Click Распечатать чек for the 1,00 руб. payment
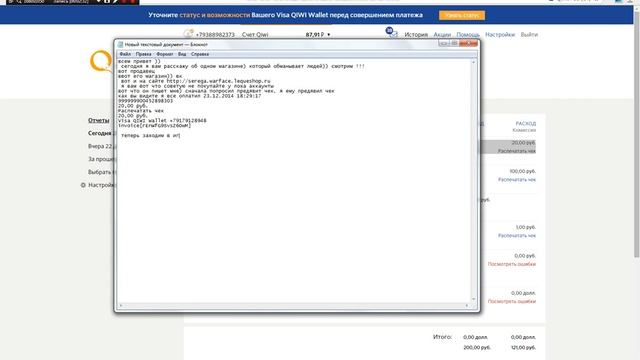640x360 pixels. [517, 236]
